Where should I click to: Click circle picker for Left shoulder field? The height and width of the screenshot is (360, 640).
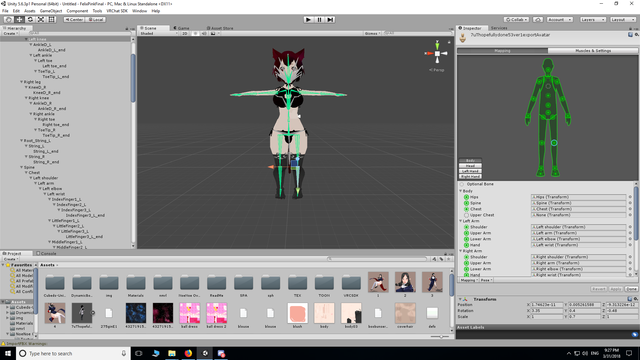coord(630,227)
